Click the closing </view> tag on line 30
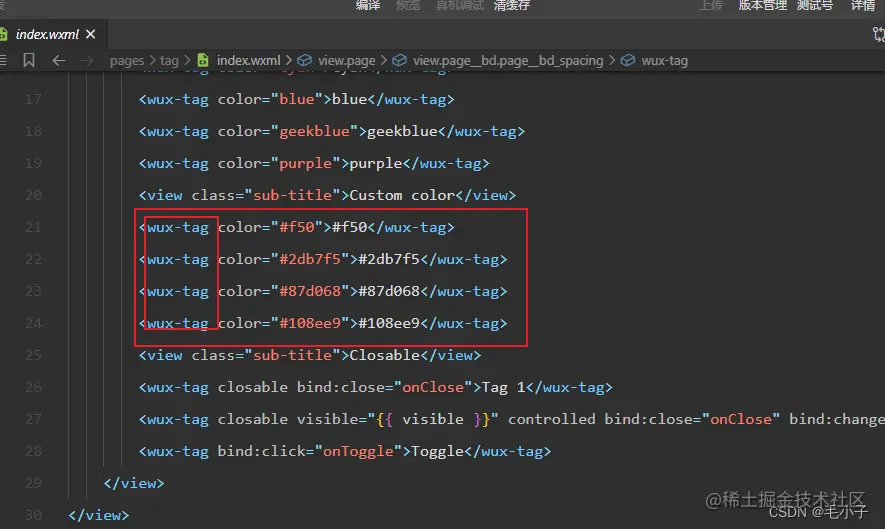Image resolution: width=885 pixels, height=529 pixels. coord(99,515)
